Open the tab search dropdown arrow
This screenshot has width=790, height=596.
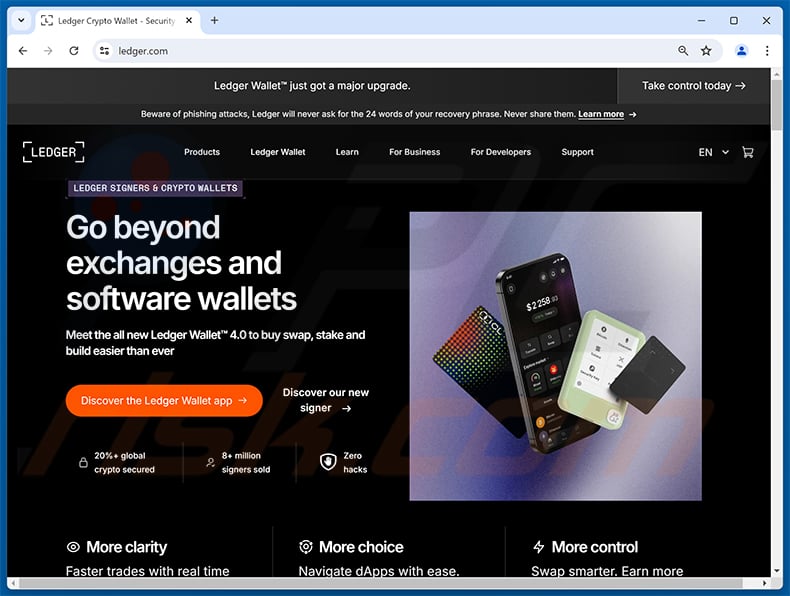21,21
